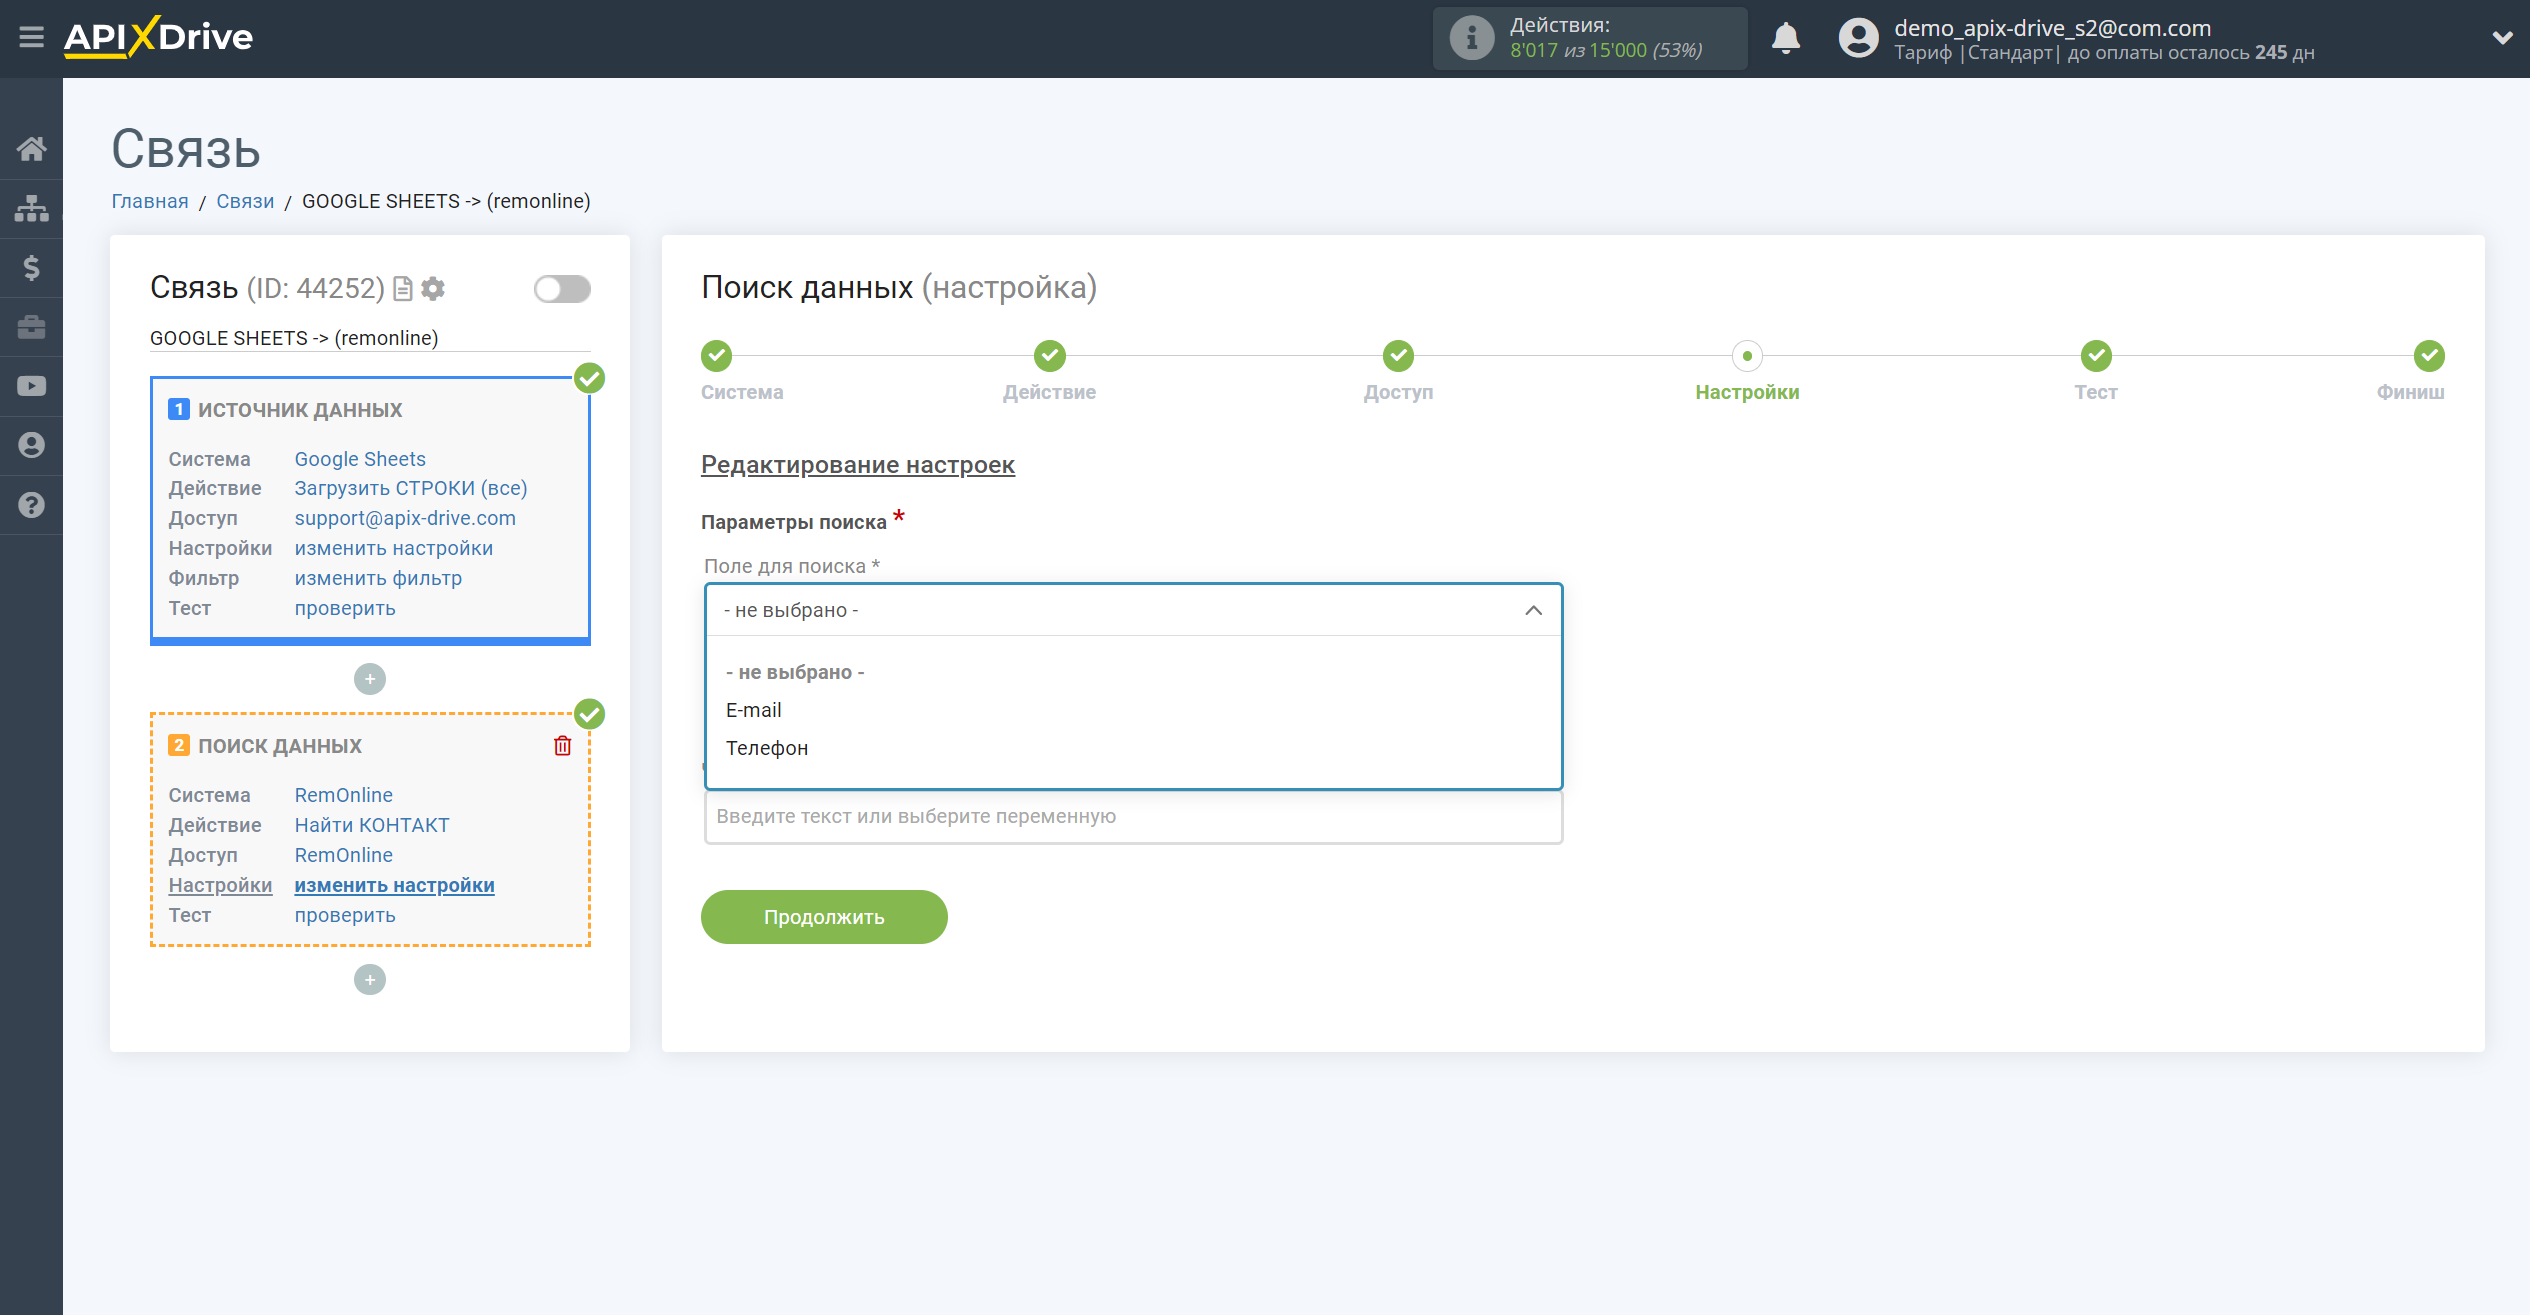Expand the account dropdown chevron
Screen dimensions: 2530x1315
2502,38
